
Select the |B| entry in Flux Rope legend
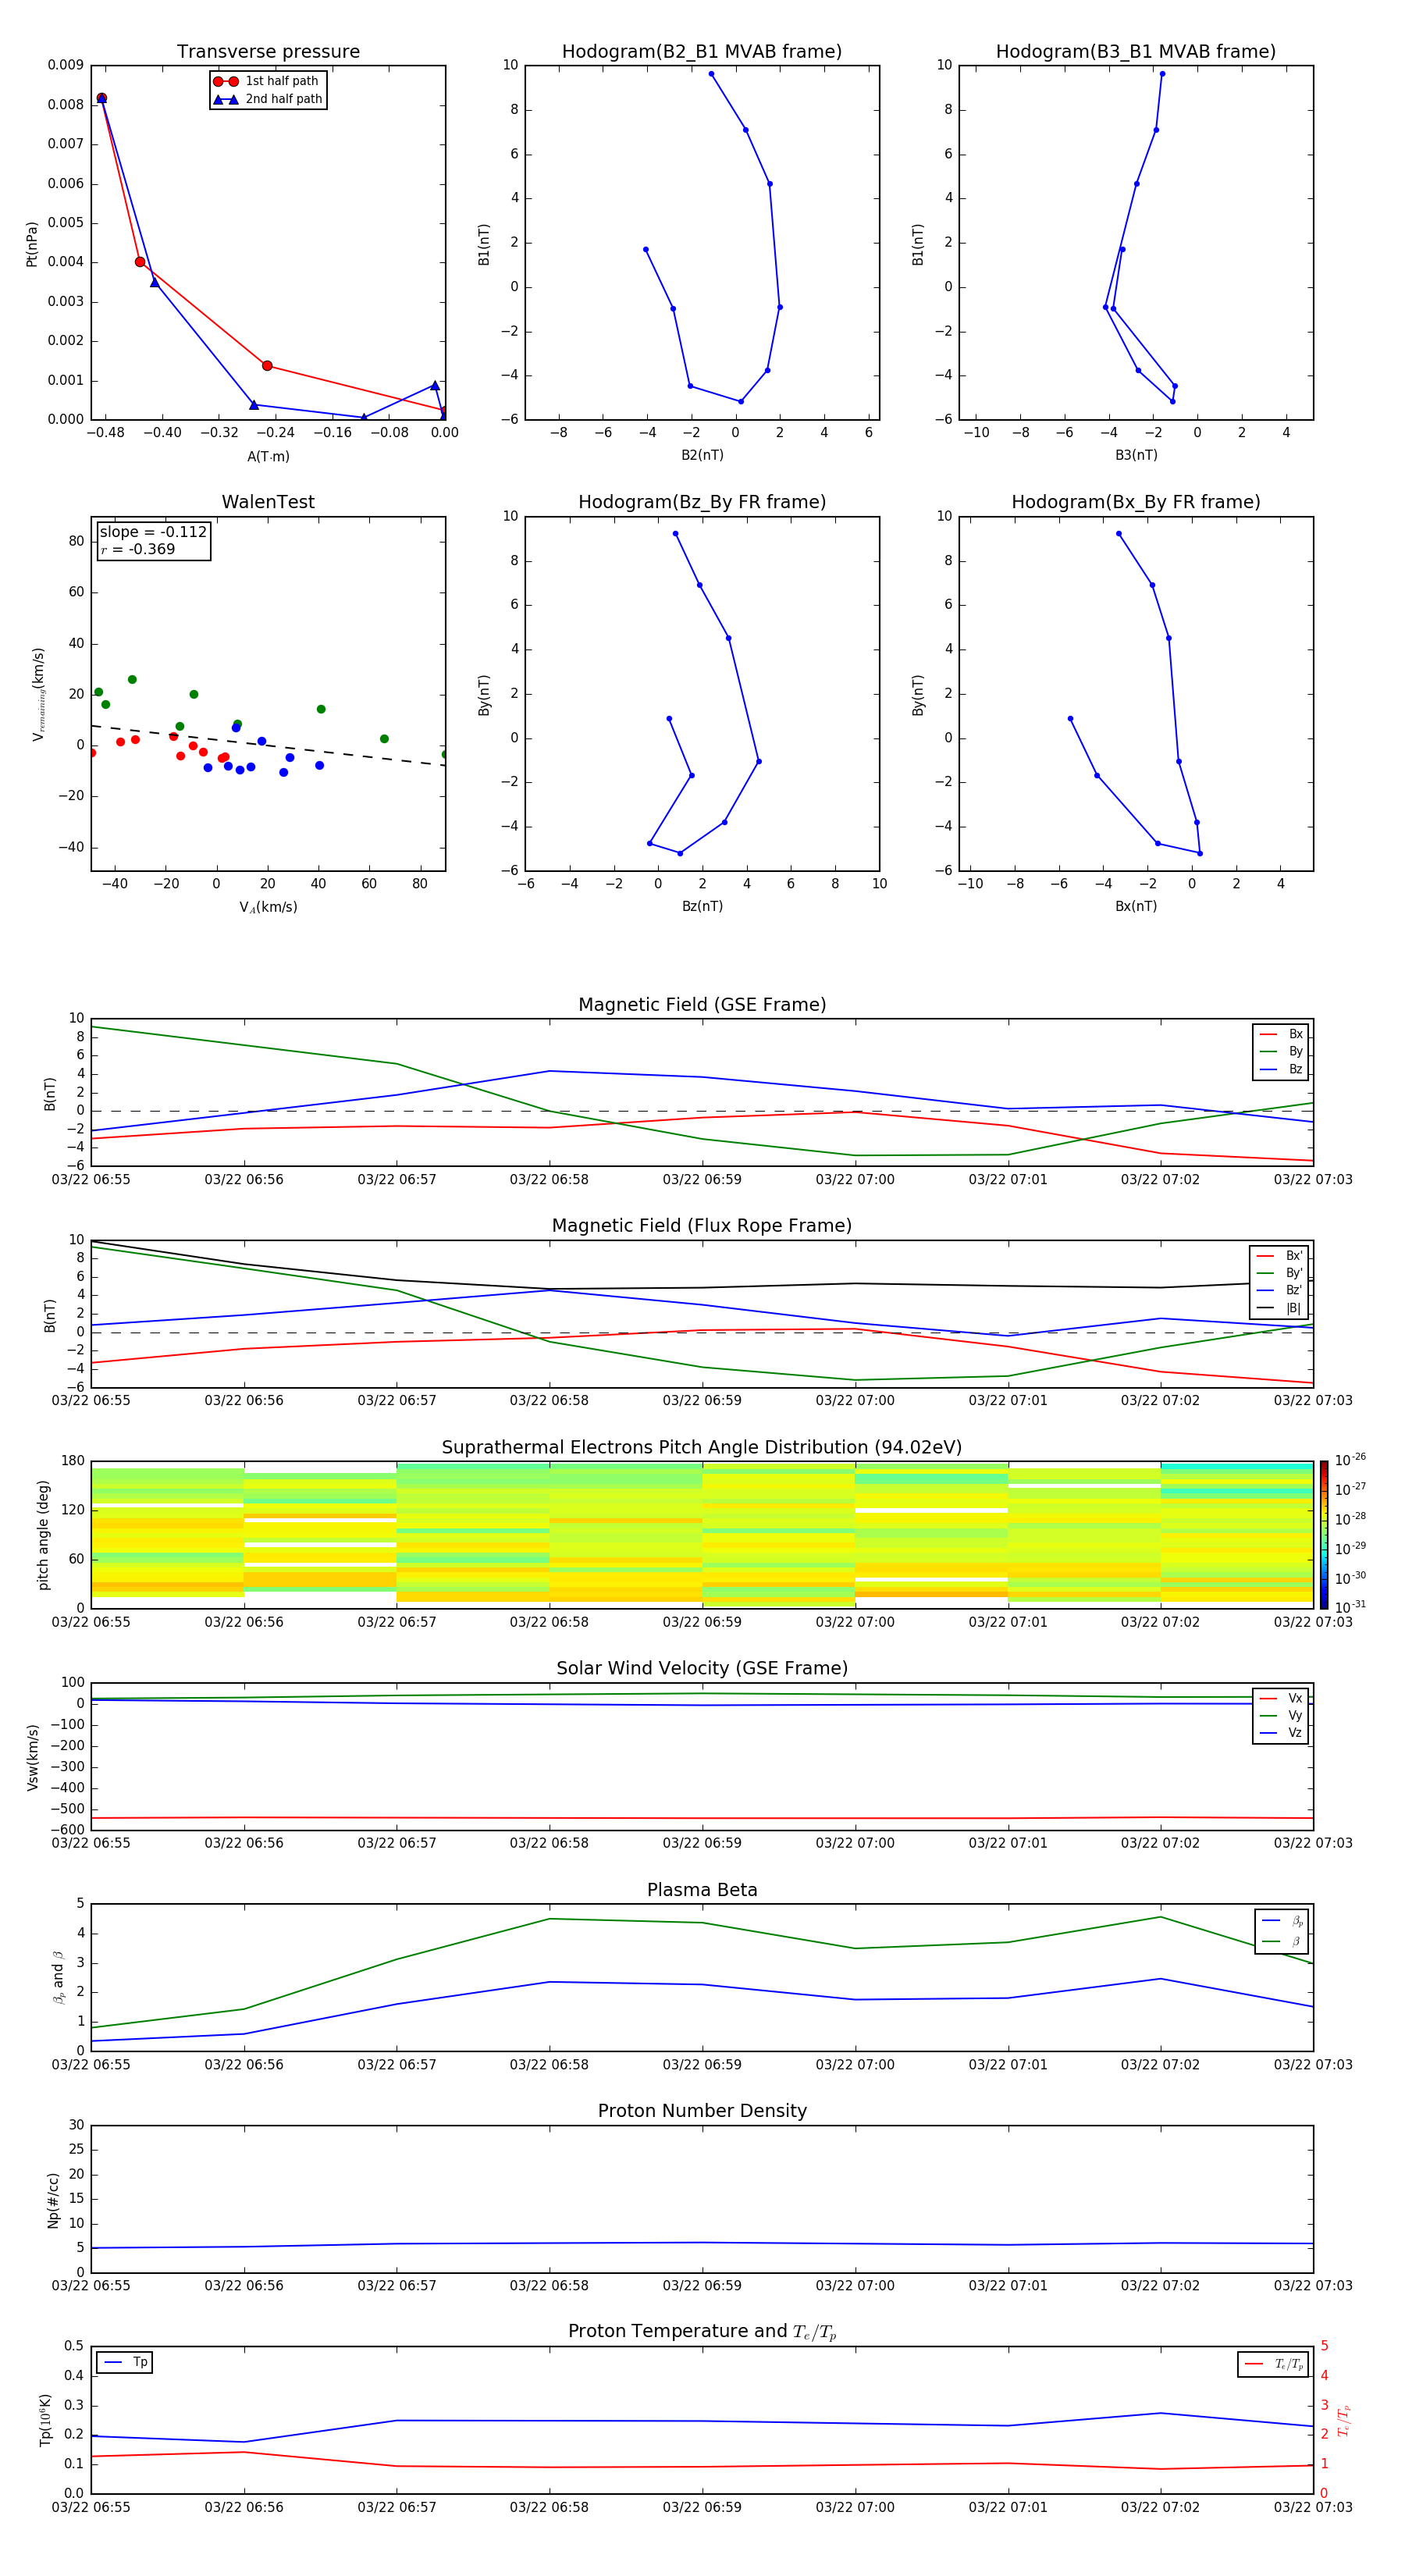[x=1280, y=1308]
